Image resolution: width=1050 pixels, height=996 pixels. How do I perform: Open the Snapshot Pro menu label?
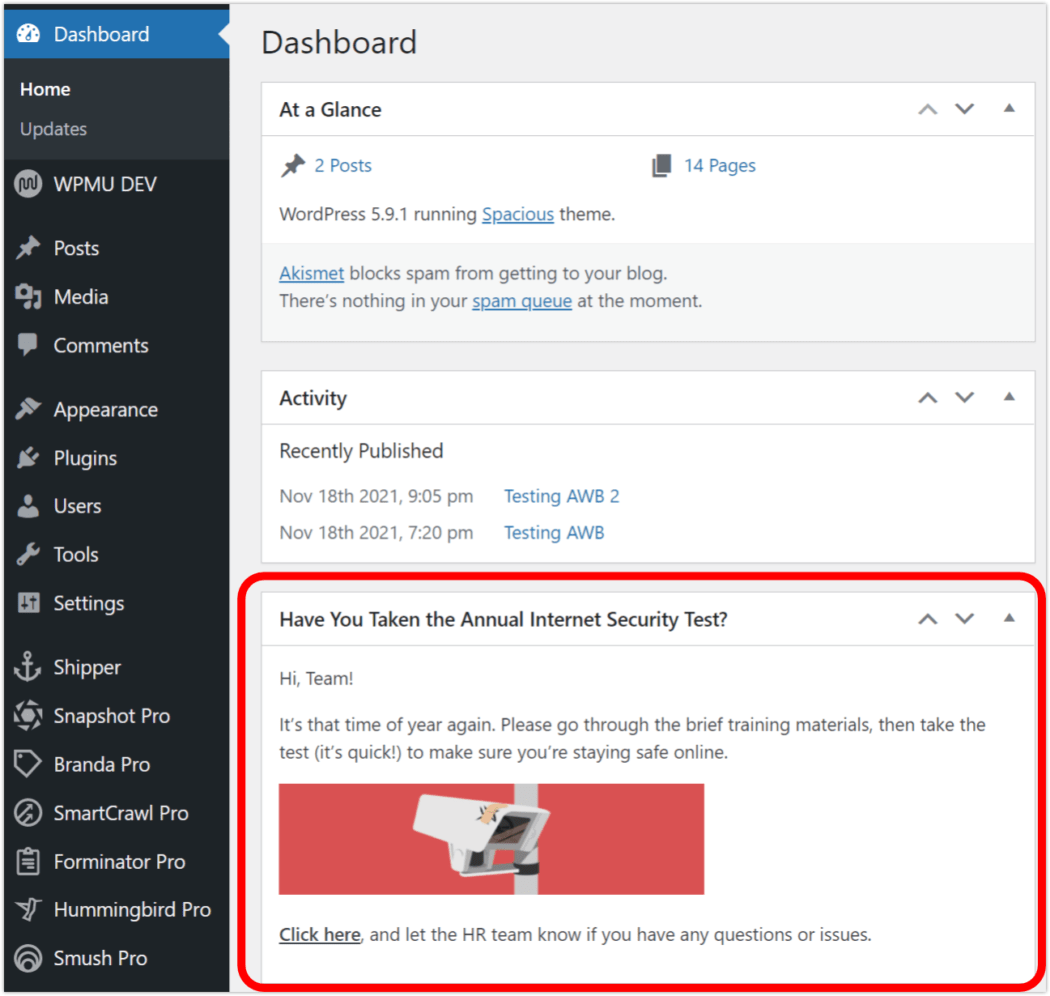(x=111, y=716)
